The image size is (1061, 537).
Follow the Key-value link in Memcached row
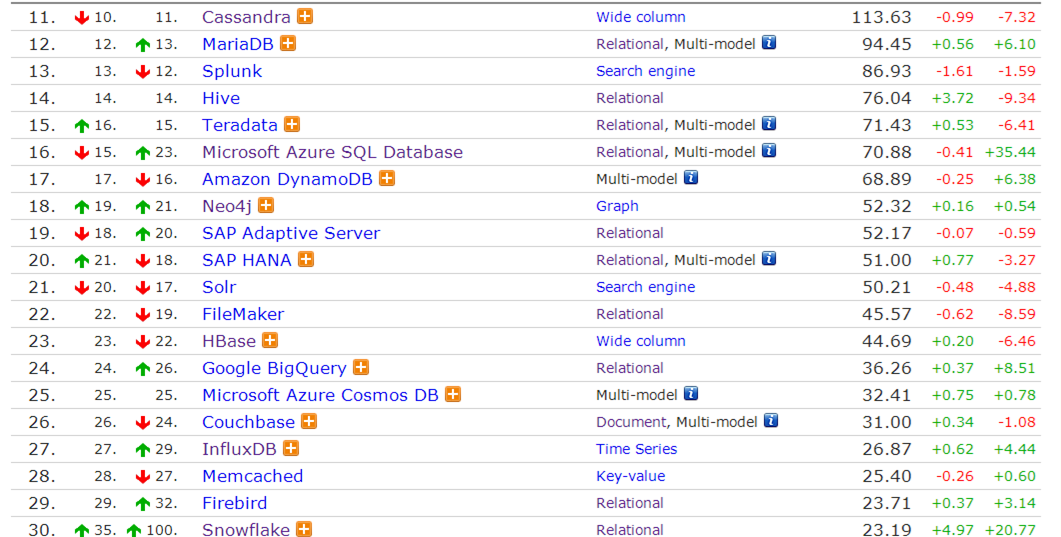[631, 476]
